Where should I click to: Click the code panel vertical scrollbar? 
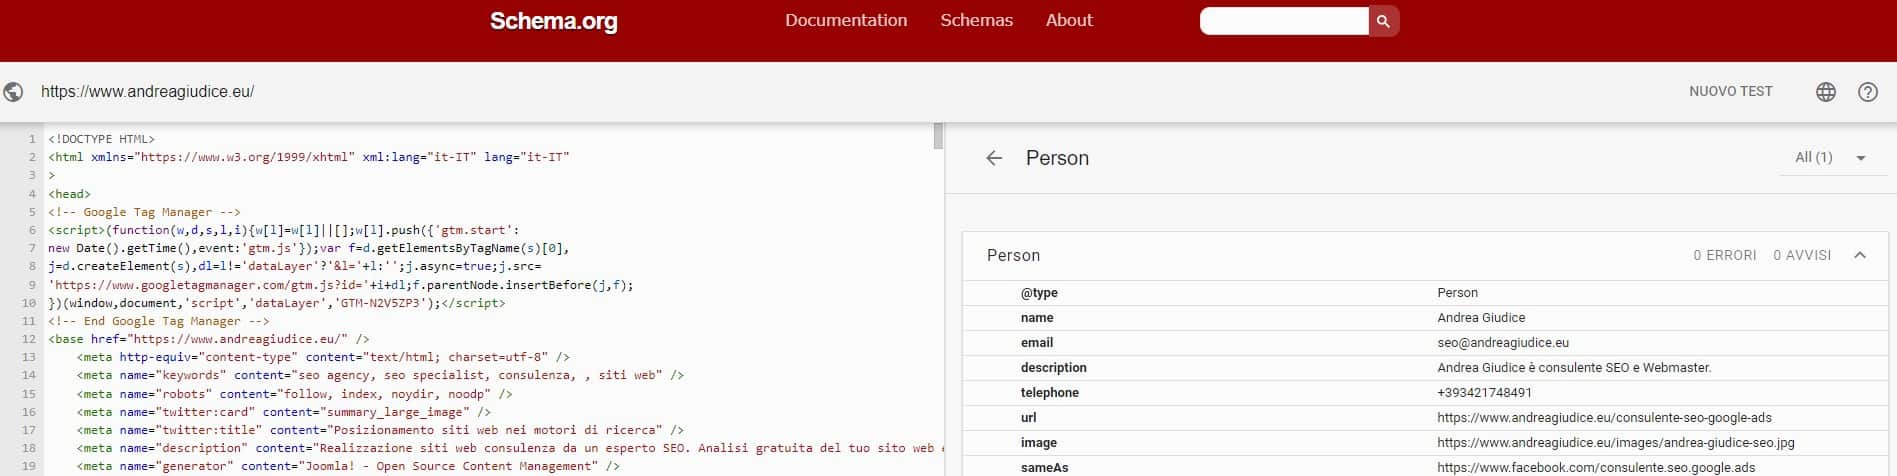click(938, 136)
